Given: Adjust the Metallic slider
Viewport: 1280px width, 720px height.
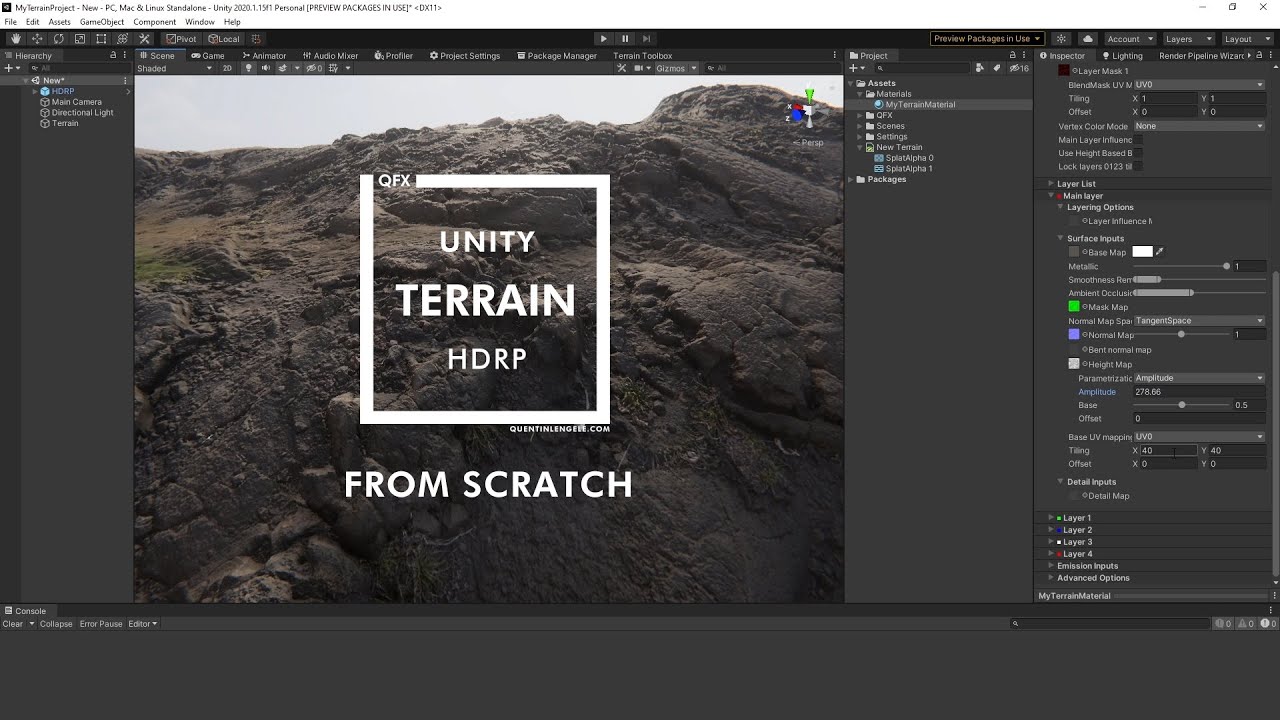Looking at the screenshot, I should (x=1181, y=266).
